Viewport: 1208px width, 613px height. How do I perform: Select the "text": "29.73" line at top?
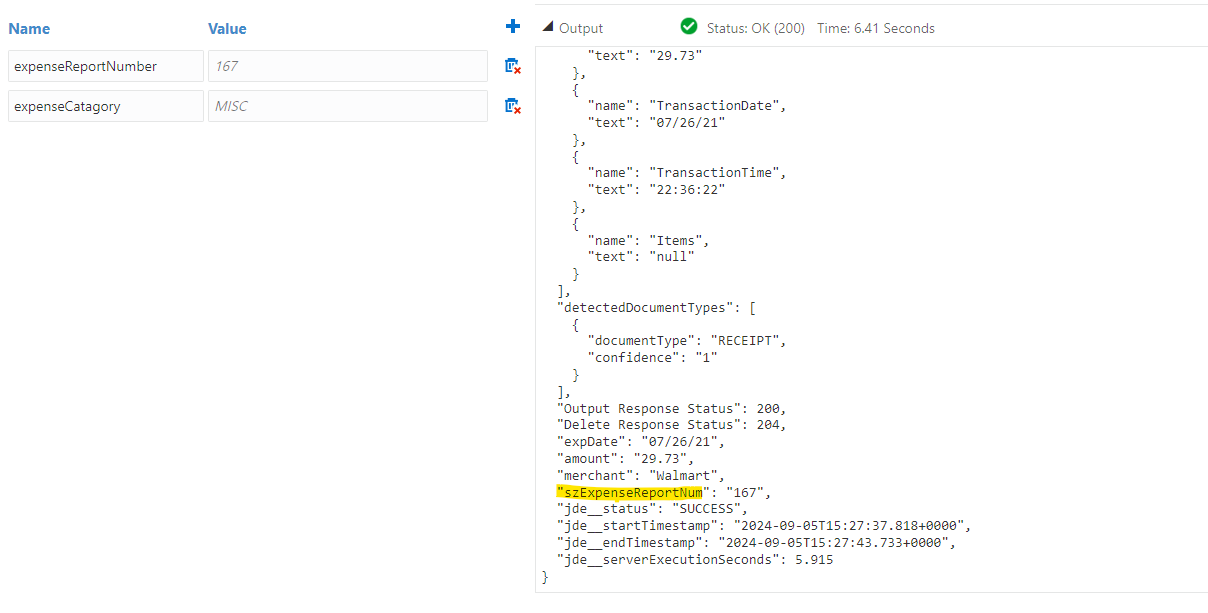point(646,55)
